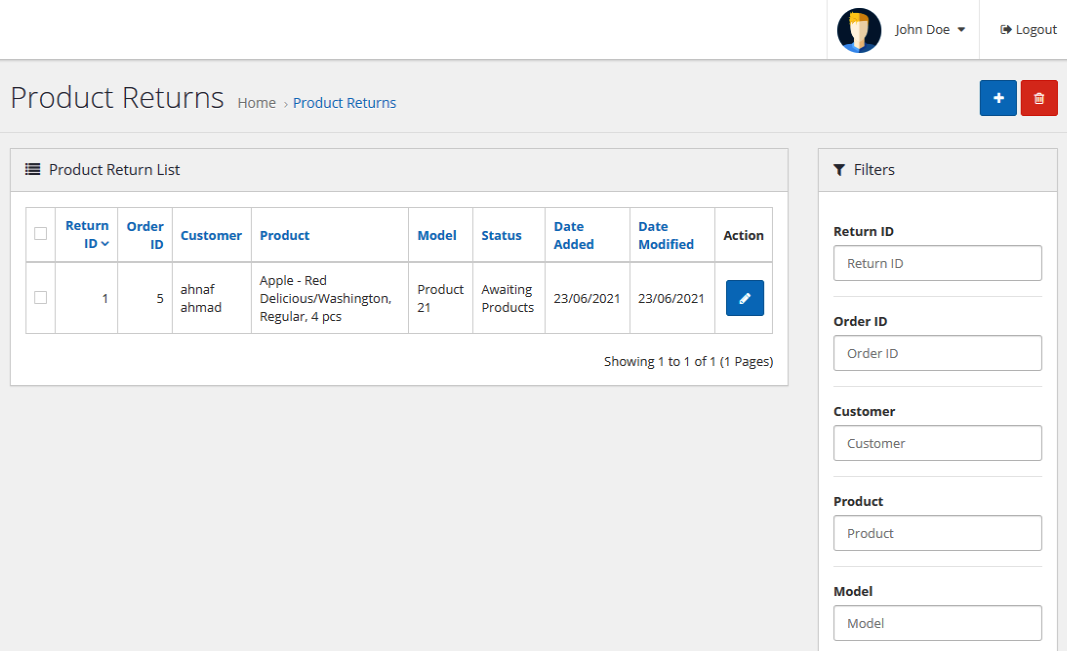The height and width of the screenshot is (651, 1067).
Task: Click the blue add new return button
Action: click(997, 98)
